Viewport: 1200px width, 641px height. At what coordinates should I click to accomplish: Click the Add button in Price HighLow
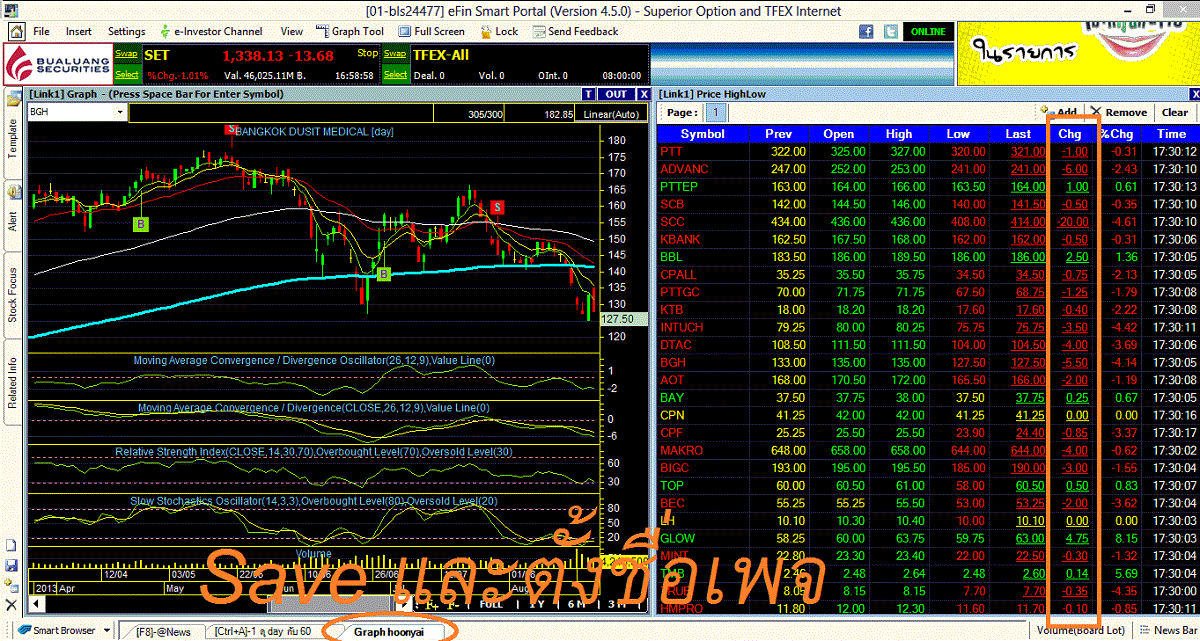1060,113
